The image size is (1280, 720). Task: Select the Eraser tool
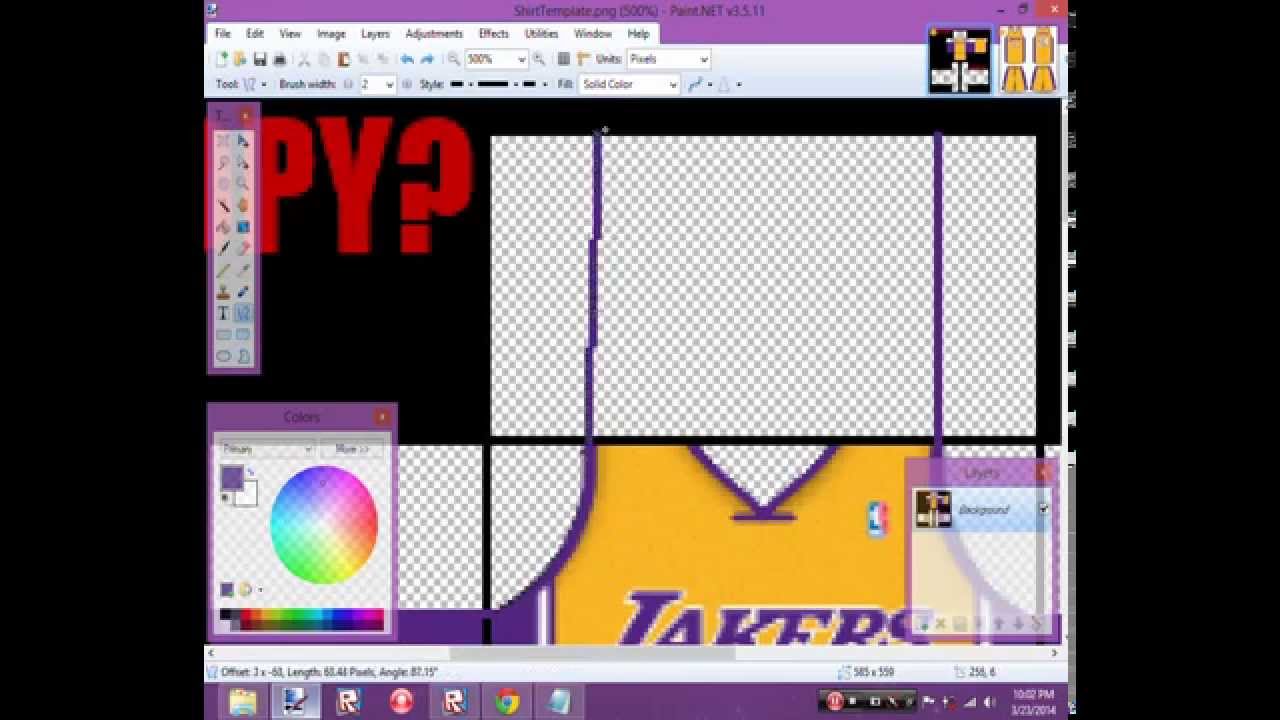(x=243, y=247)
